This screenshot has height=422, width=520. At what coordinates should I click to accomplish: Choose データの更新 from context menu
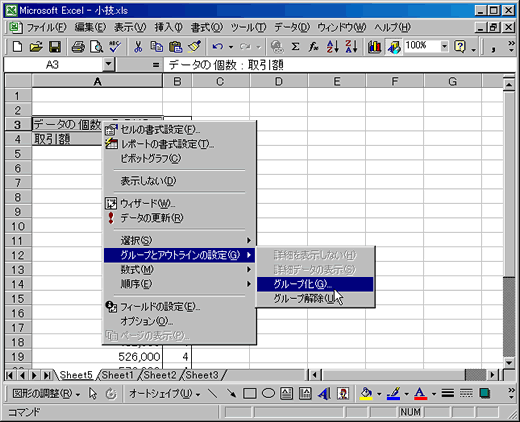click(x=180, y=218)
